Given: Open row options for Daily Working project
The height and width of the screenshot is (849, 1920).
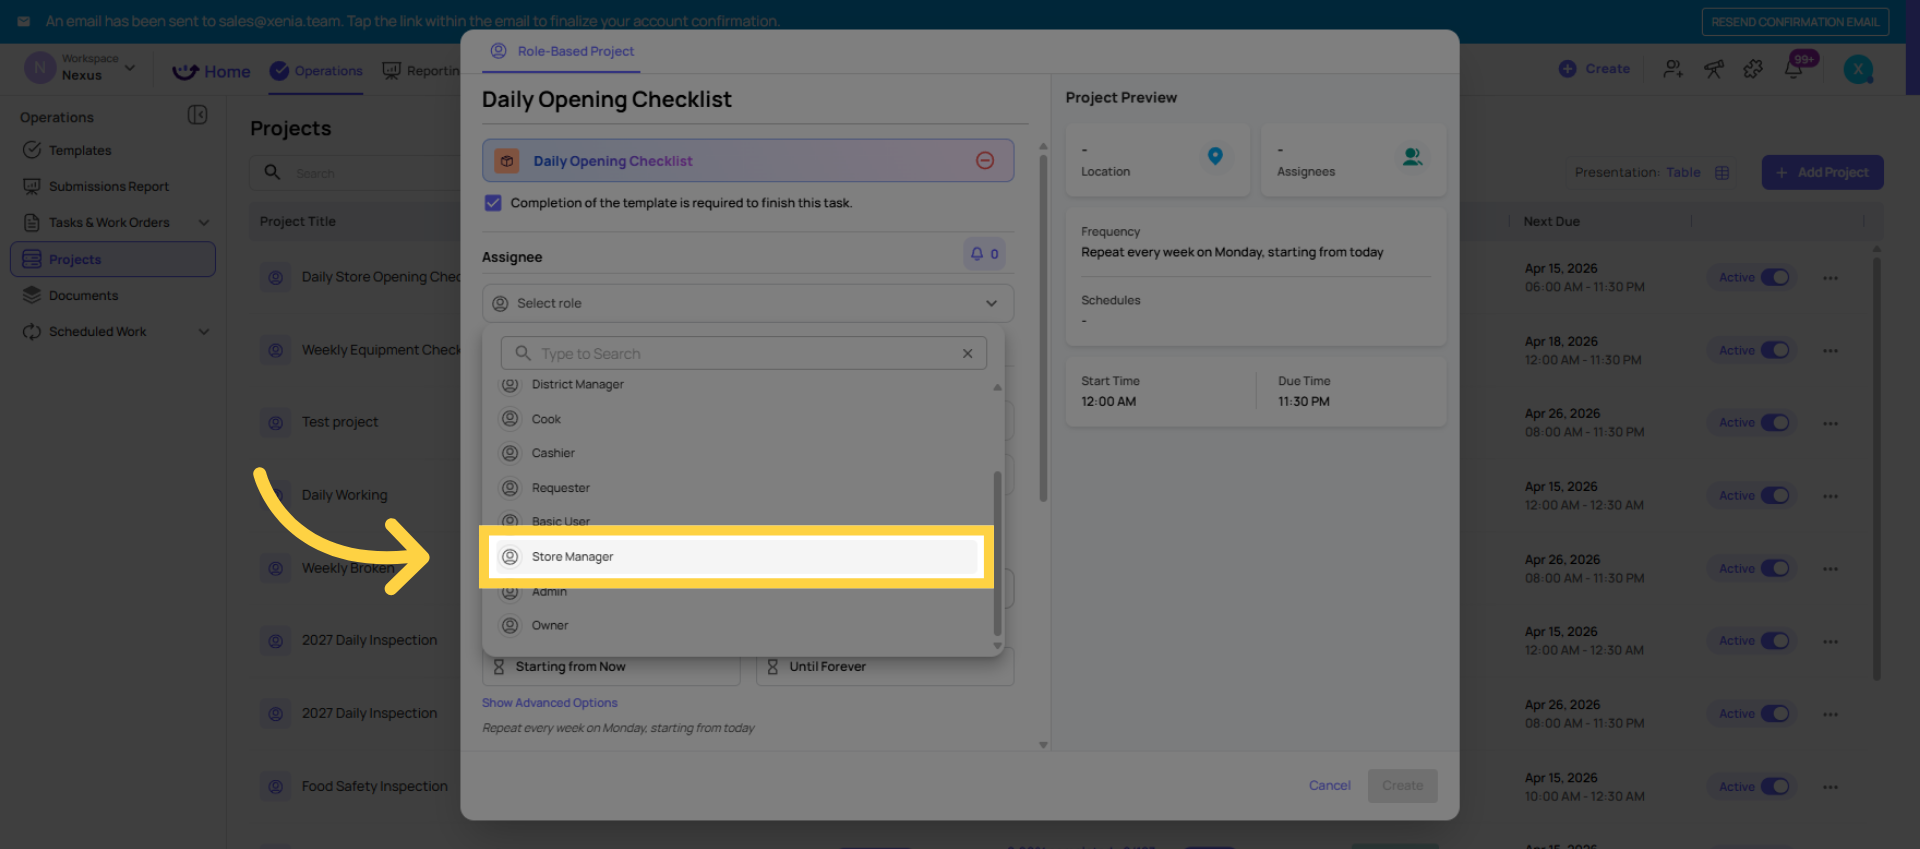Looking at the screenshot, I should pos(1830,496).
